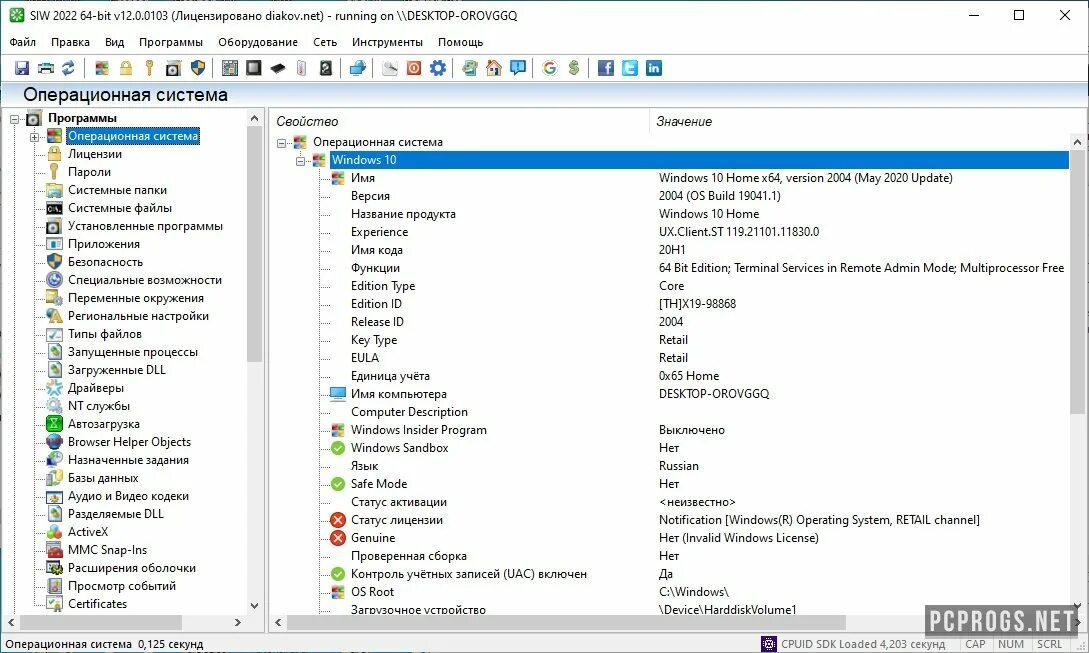Open the Инструменты menu

[x=387, y=42]
